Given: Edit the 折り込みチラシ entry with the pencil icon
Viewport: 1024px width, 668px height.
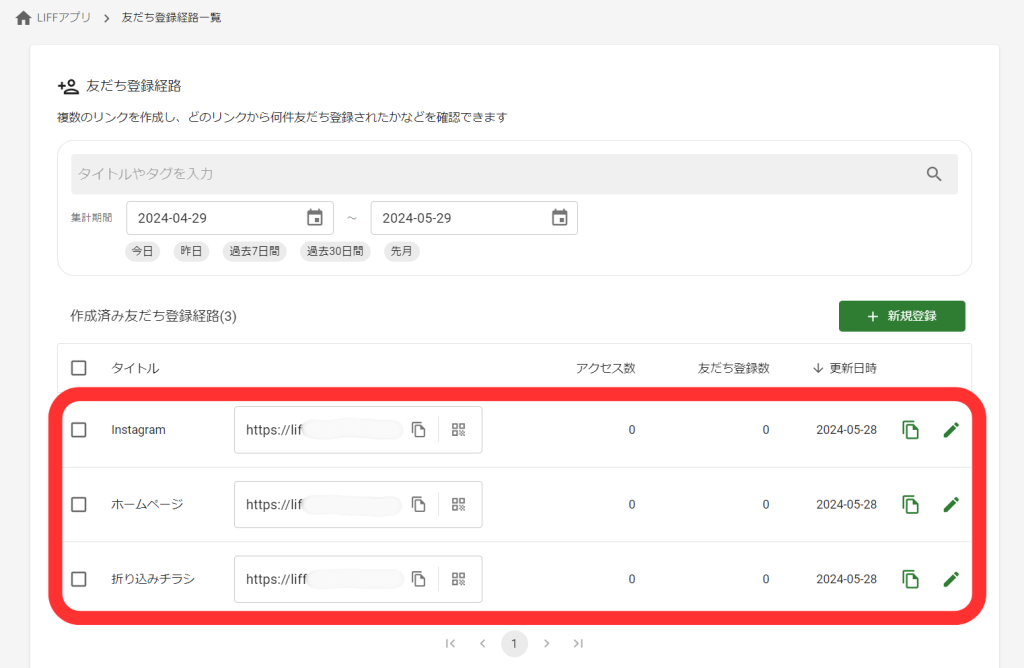Looking at the screenshot, I should [950, 579].
